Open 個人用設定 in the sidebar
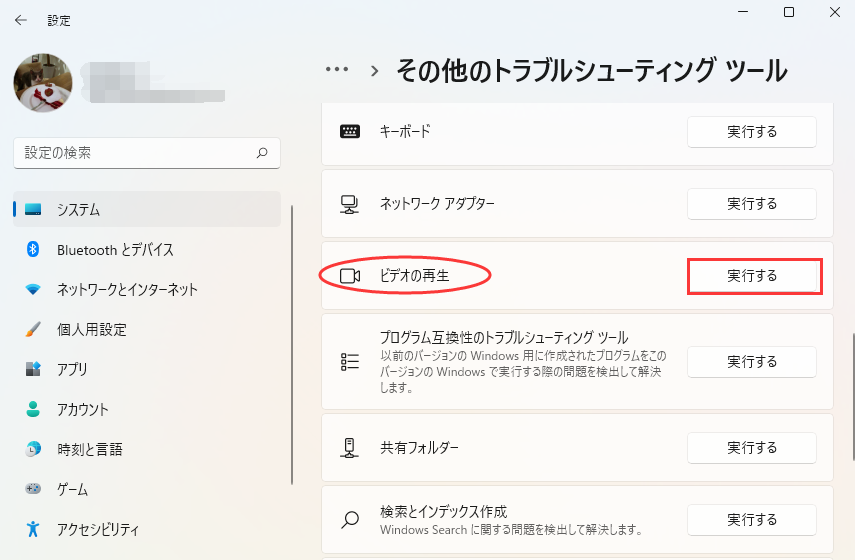This screenshot has width=855, height=560. tap(147, 329)
